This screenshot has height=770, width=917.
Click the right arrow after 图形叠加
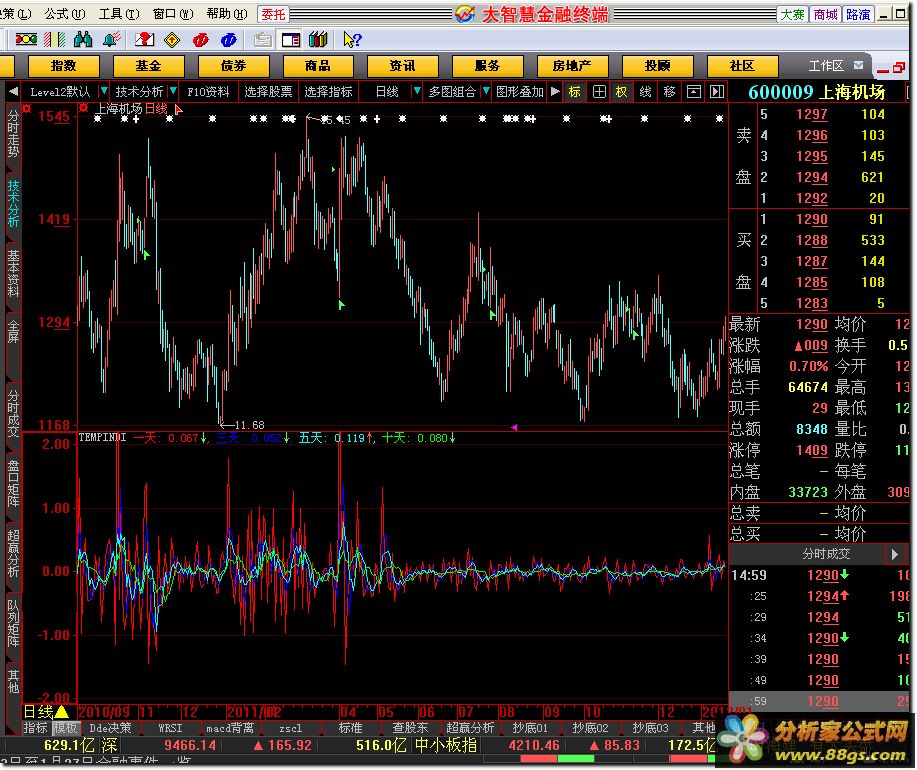(x=555, y=91)
